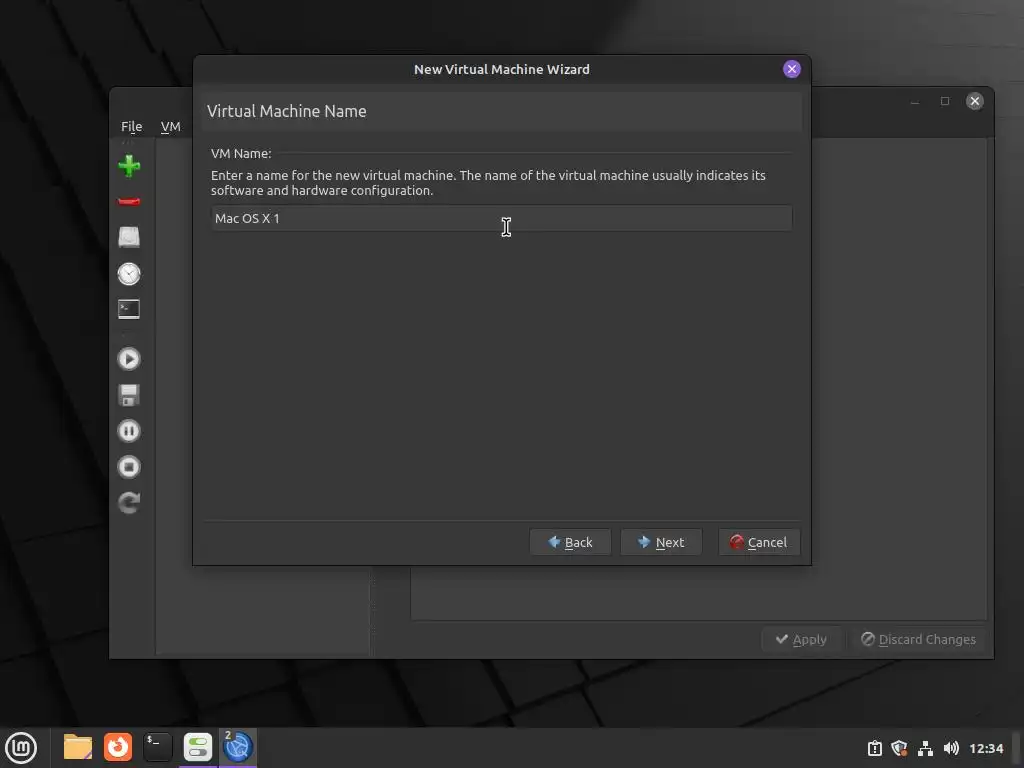The height and width of the screenshot is (768, 1024).
Task: Click Discard Changes in main window
Action: tap(918, 639)
